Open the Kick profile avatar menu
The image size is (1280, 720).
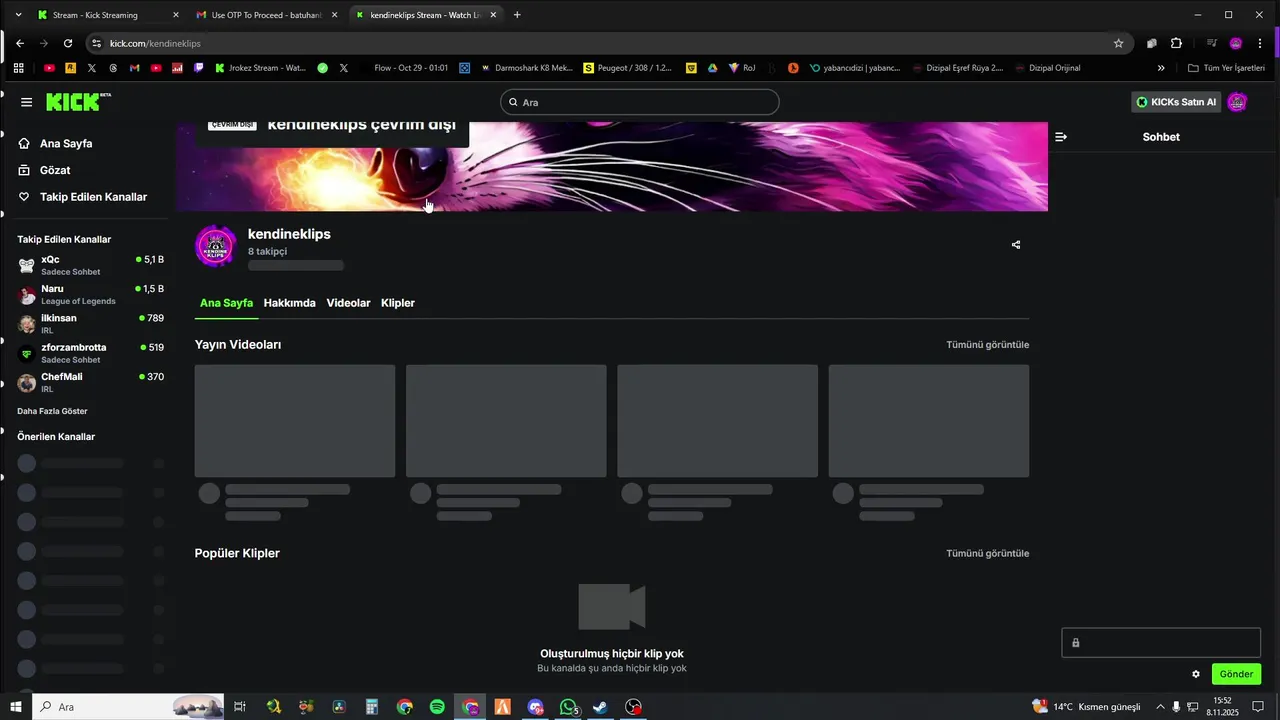pyautogui.click(x=1237, y=102)
